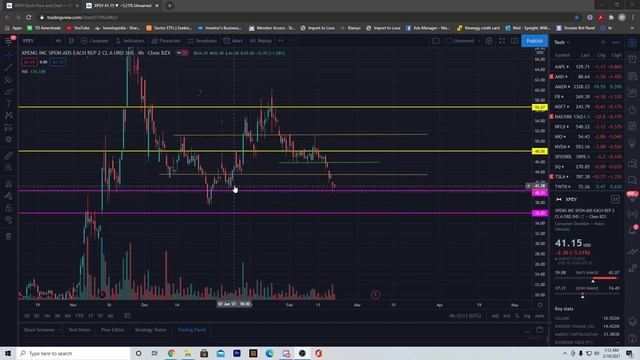Open chart settings gear icon

click(489, 41)
